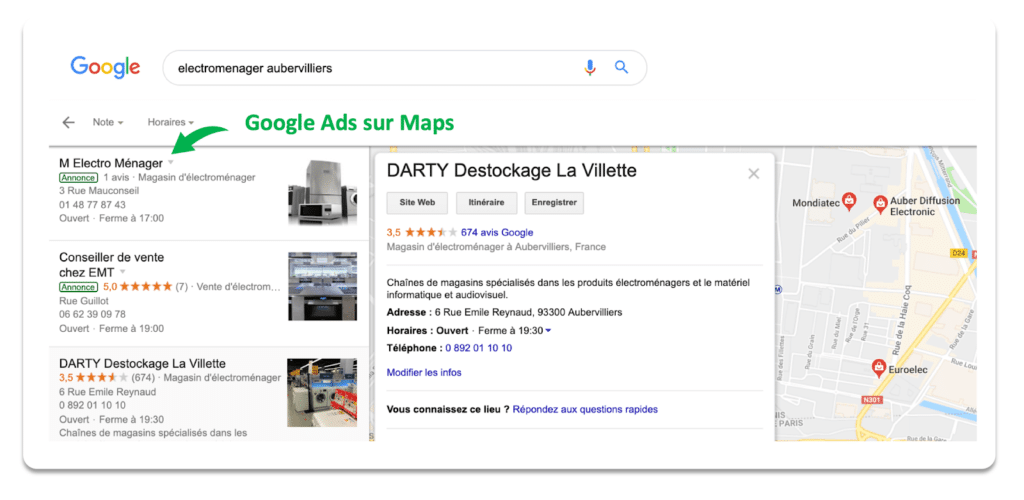Click the N301 road label on map

(x=871, y=399)
